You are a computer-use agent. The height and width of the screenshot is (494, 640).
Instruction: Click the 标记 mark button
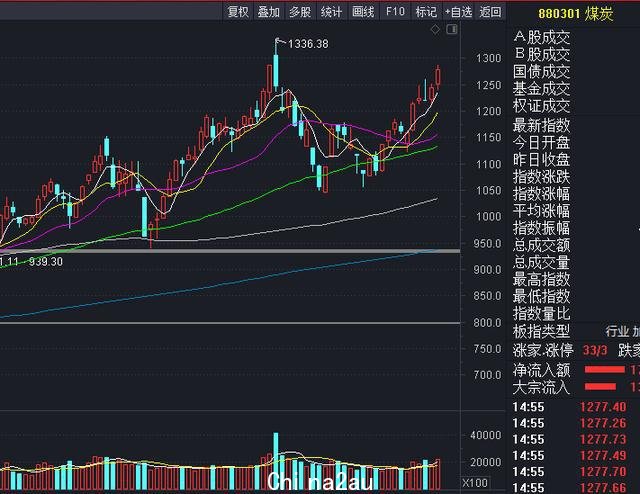[426, 12]
